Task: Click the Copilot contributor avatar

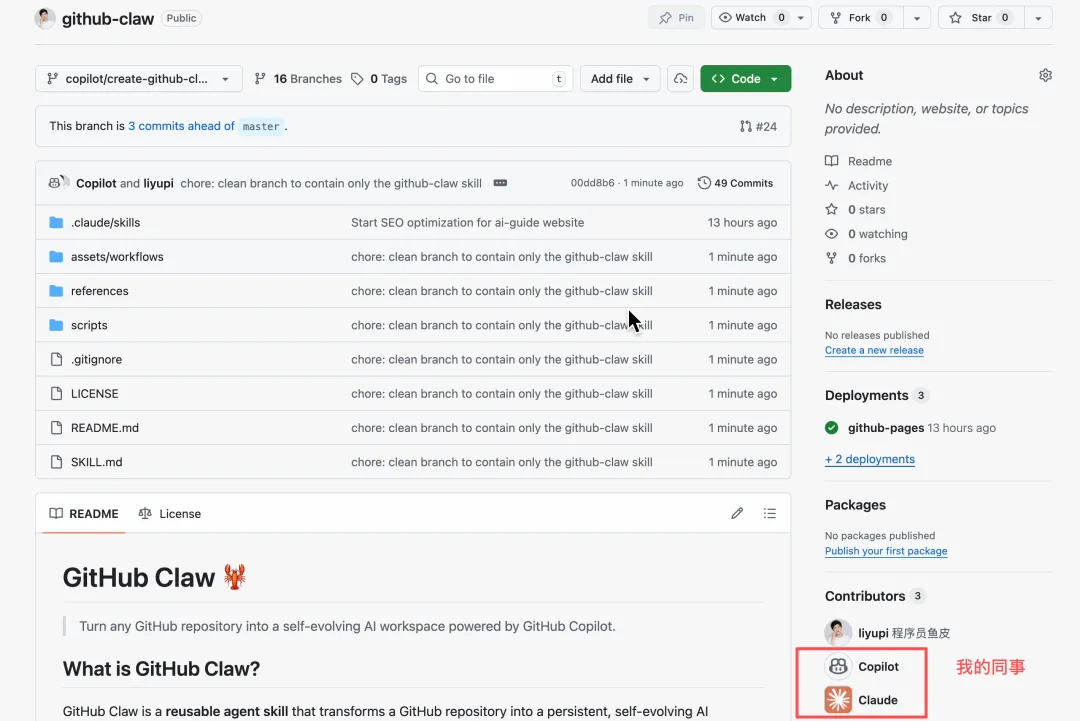Action: click(838, 667)
